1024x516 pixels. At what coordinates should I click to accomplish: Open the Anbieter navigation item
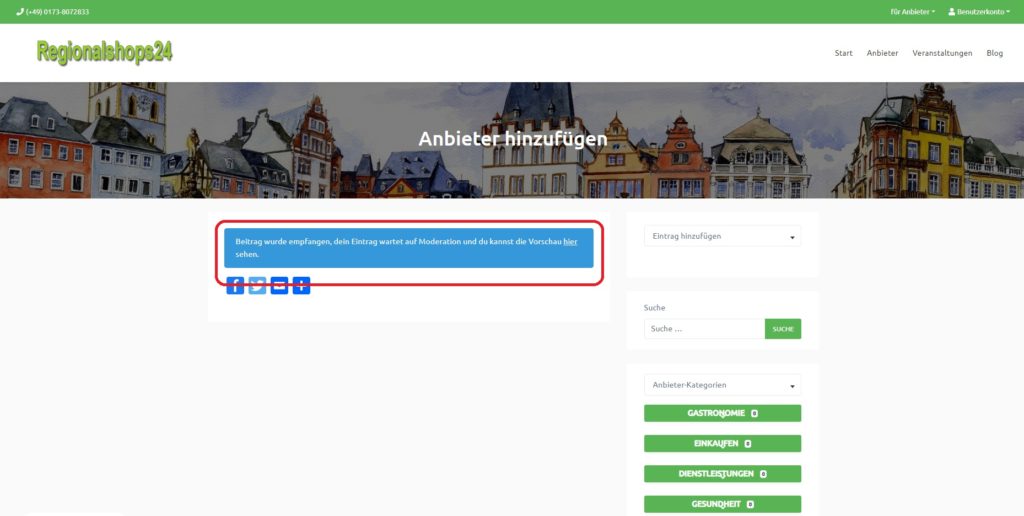pyautogui.click(x=882, y=53)
